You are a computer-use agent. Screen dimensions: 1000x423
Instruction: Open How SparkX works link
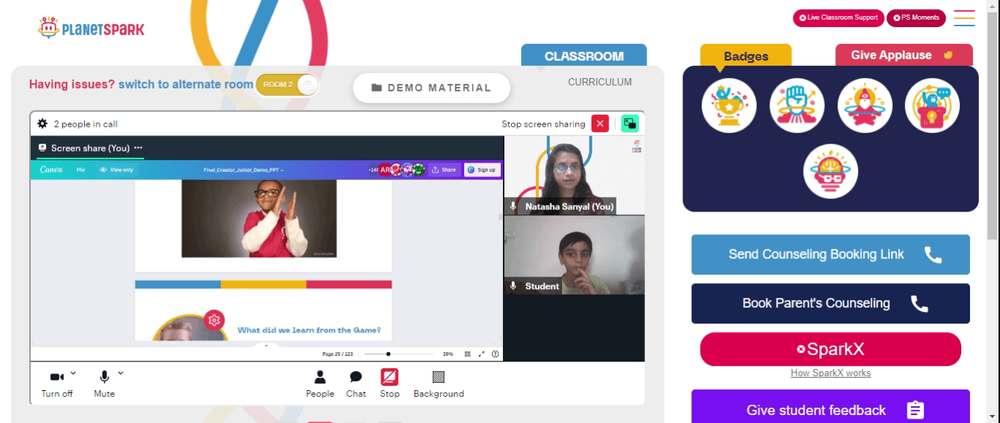point(830,373)
